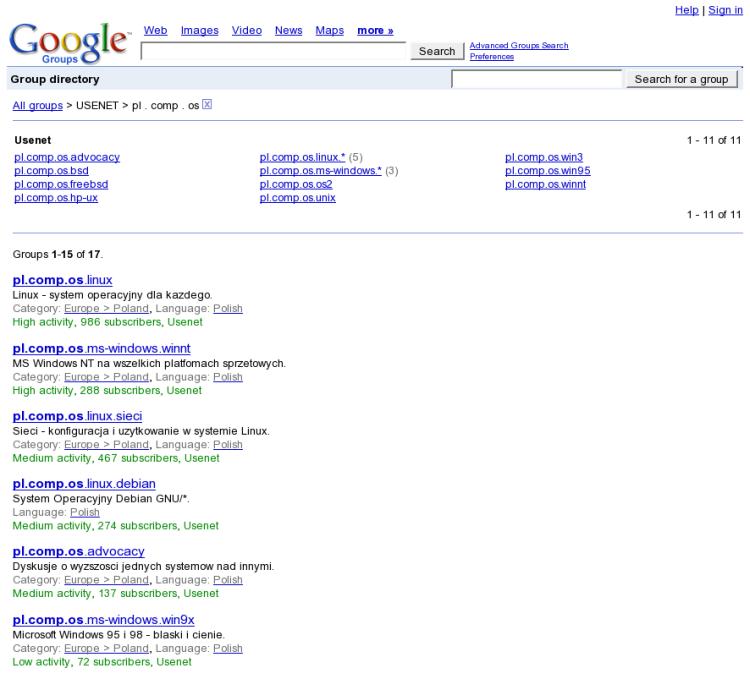
Task: Focus the group directory search box
Action: click(537, 79)
